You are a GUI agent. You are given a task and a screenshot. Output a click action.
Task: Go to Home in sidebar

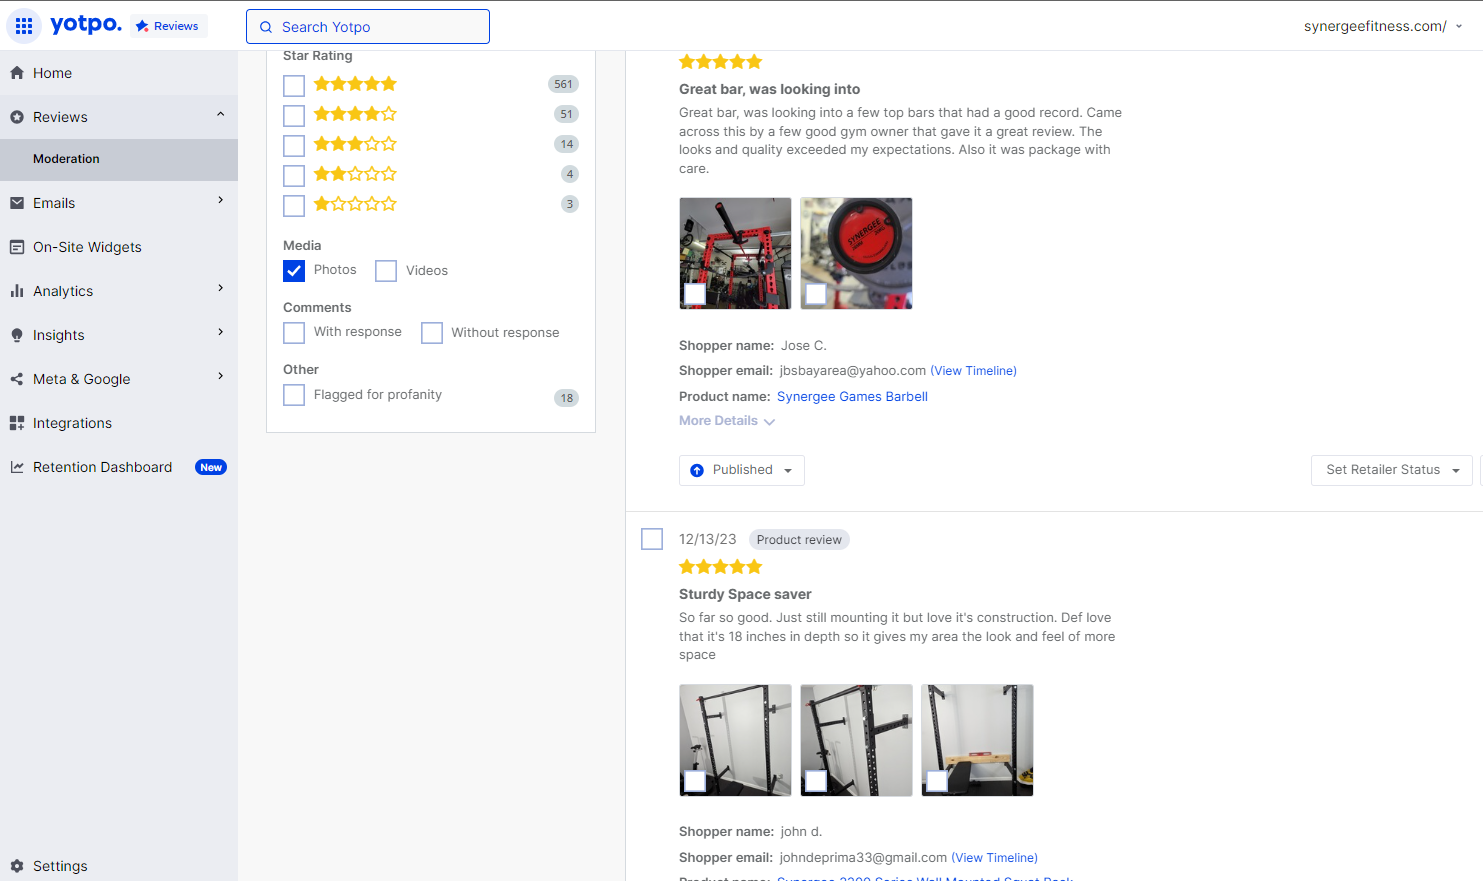pyautogui.click(x=119, y=73)
